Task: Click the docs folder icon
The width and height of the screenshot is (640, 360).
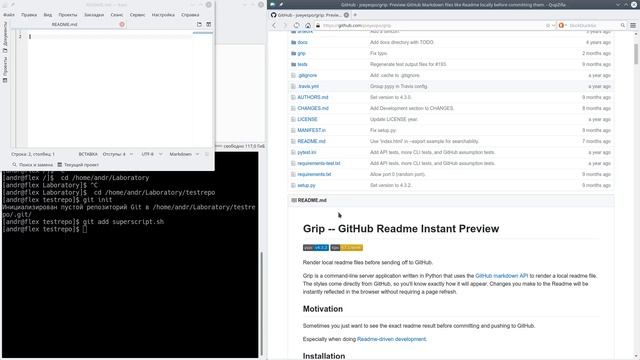Action: pyautogui.click(x=293, y=42)
